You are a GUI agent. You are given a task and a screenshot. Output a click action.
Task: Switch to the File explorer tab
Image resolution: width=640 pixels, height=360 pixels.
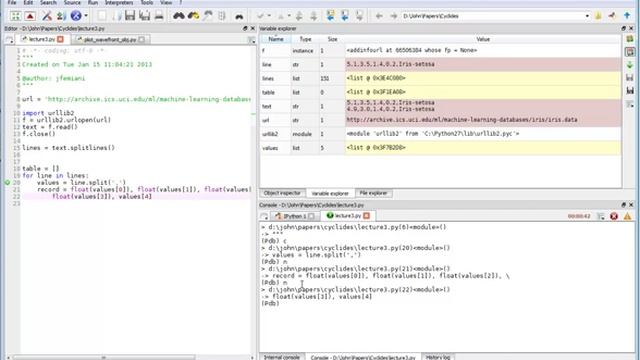coord(373,193)
